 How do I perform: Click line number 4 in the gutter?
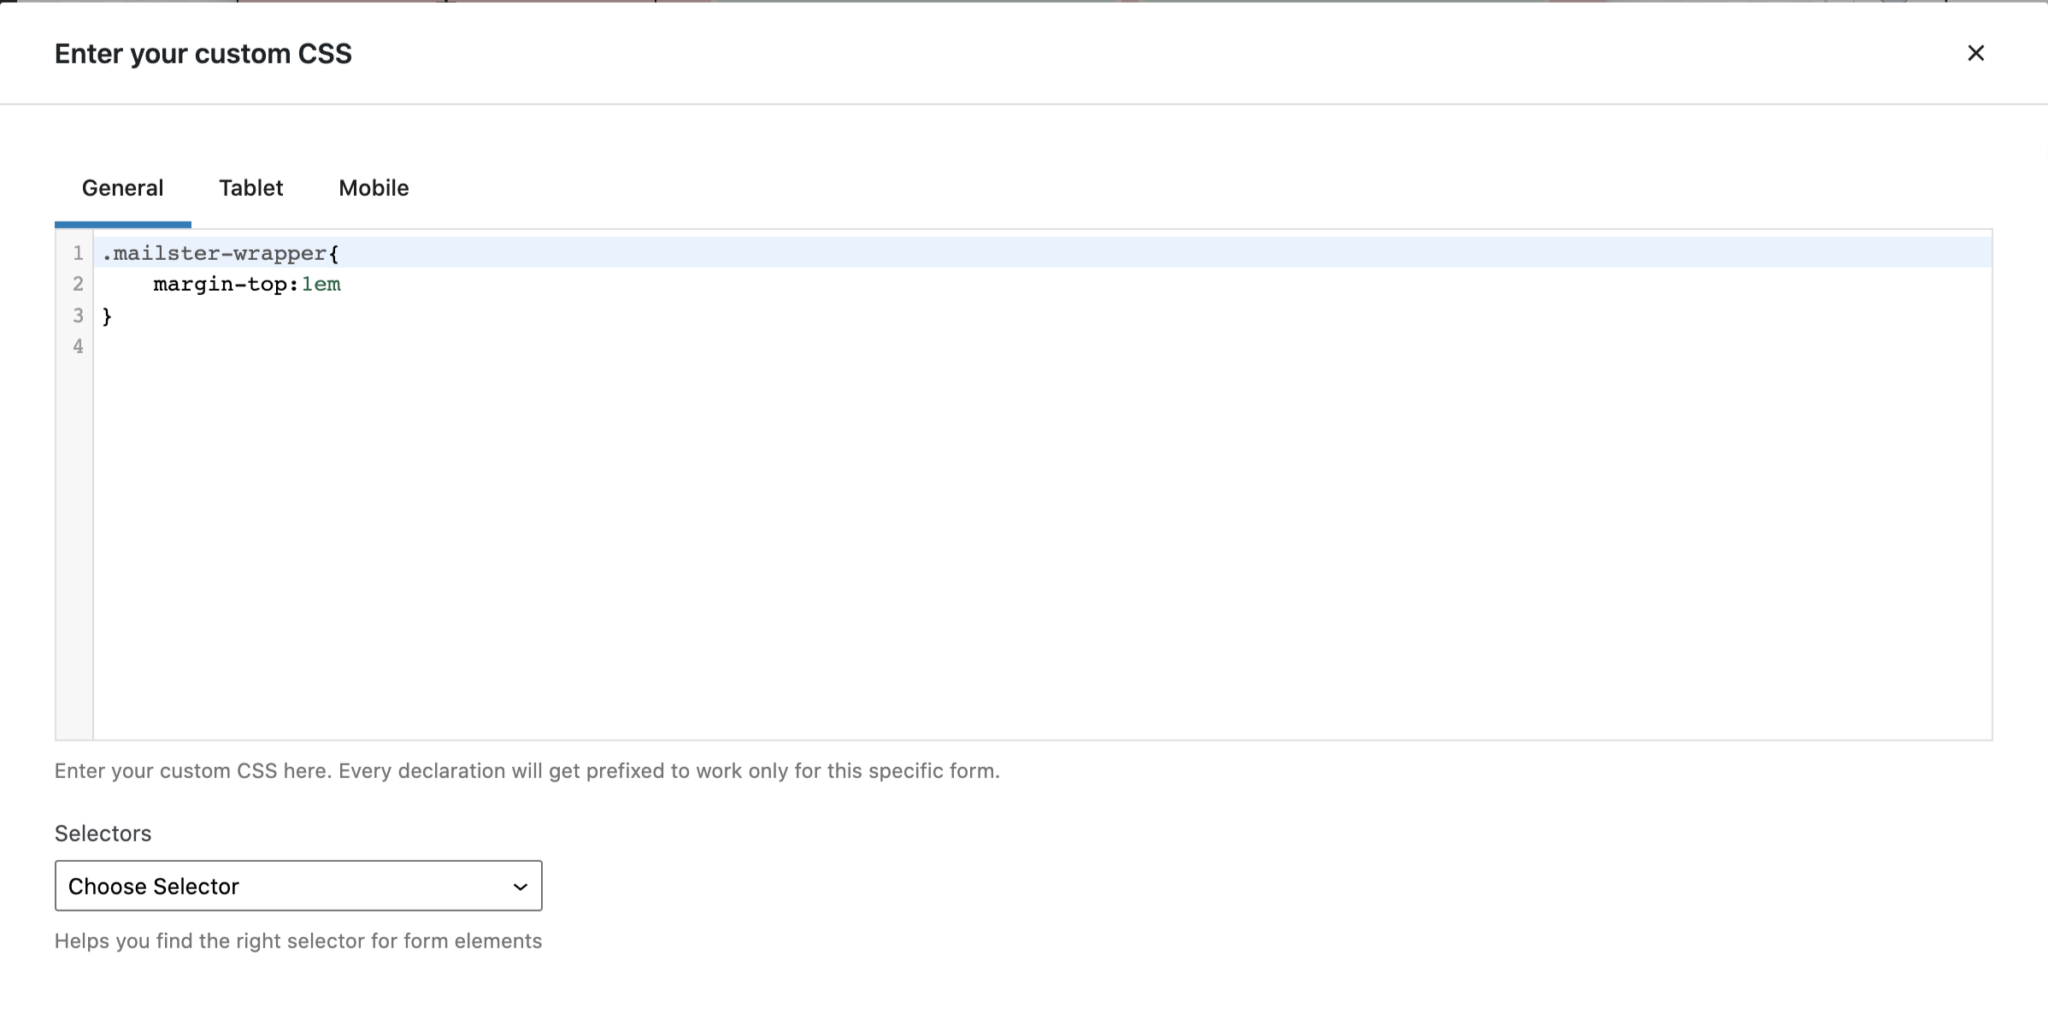(77, 346)
